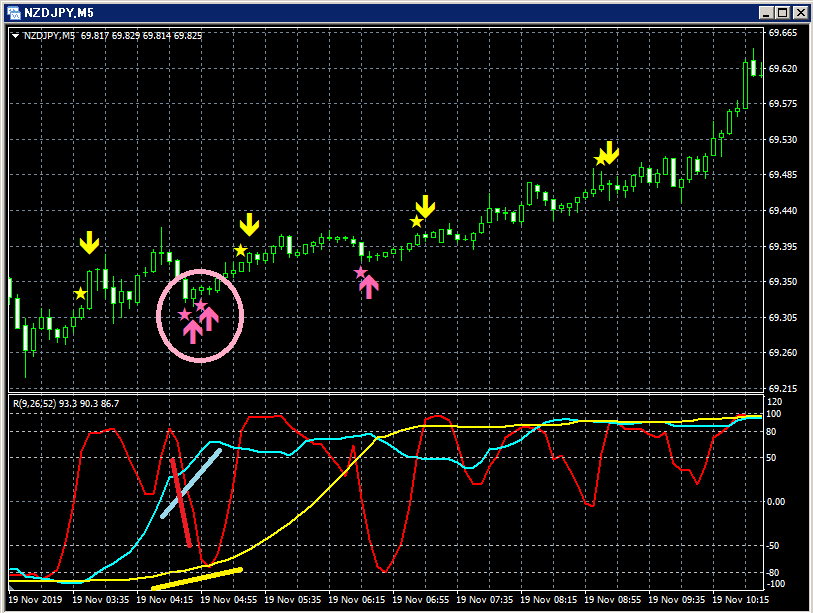Click the 69.215 price label
The height and width of the screenshot is (613, 813).
click(x=782, y=388)
